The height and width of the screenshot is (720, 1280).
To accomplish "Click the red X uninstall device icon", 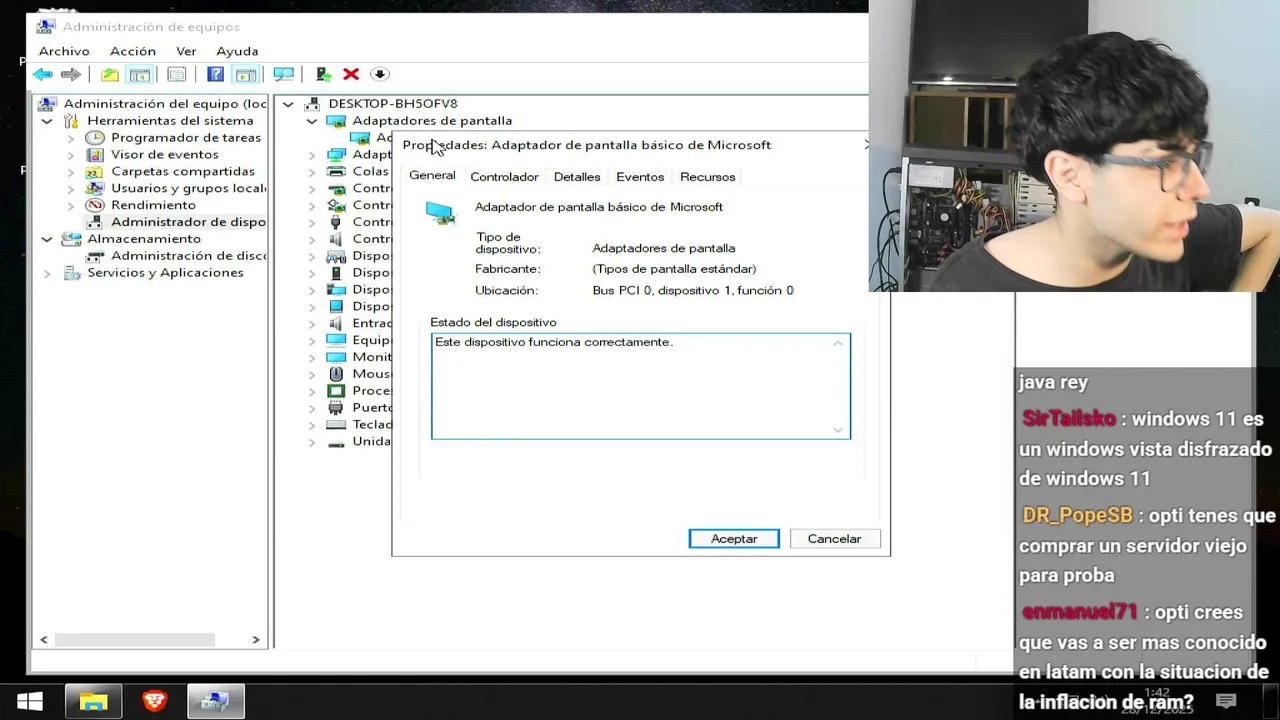I will click(351, 74).
